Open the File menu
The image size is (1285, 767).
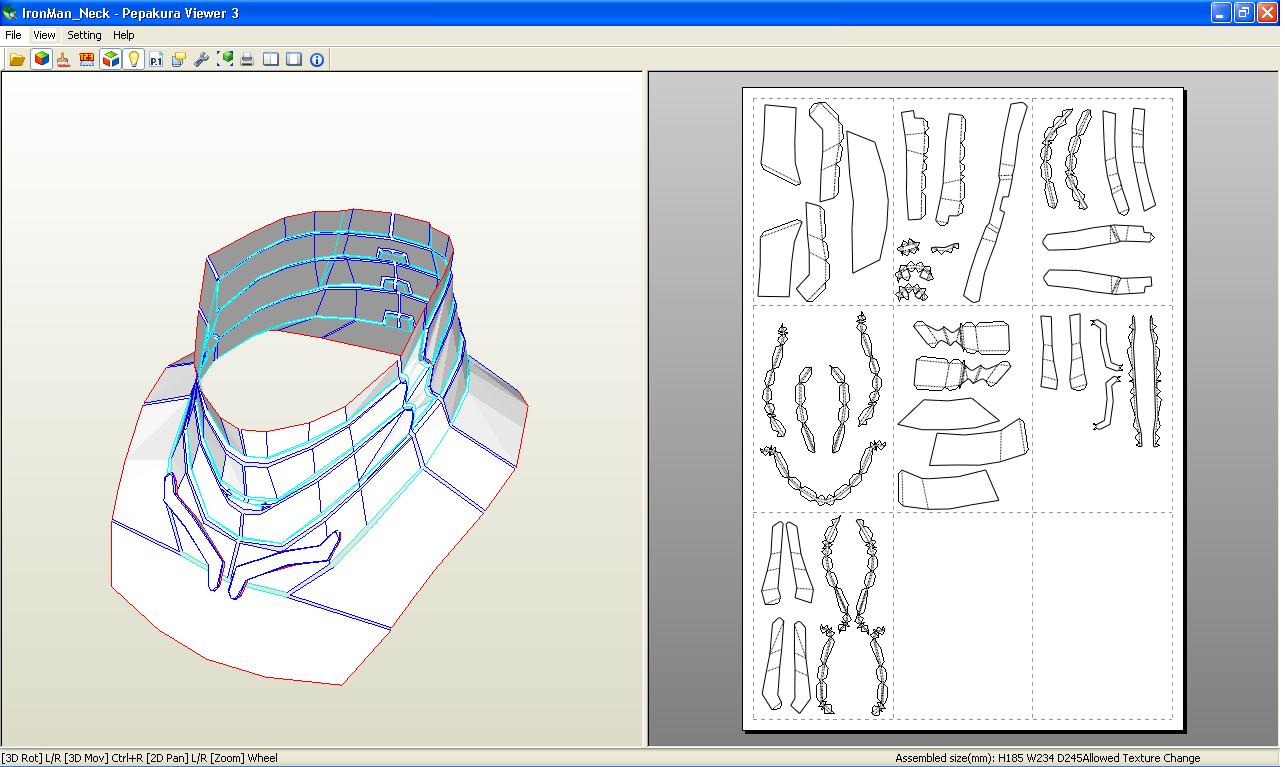[13, 35]
